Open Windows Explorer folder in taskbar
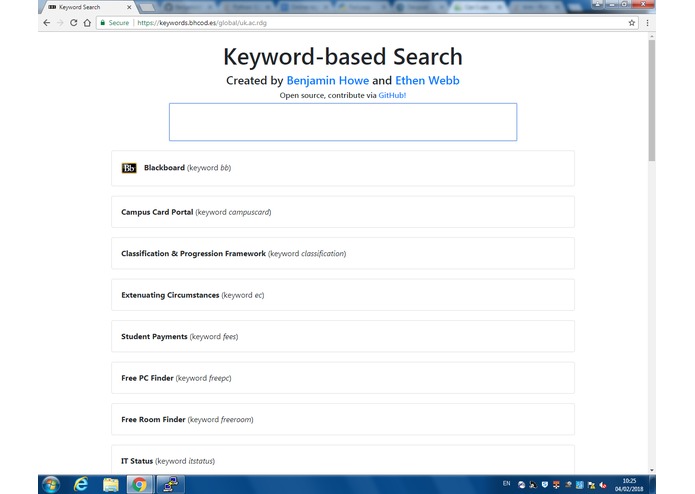This screenshot has width=695, height=494. pos(110,484)
